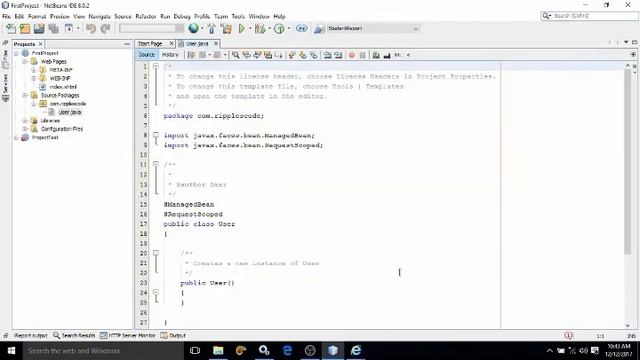Go to Previous Bookmark icon
The height and width of the screenshot is (360, 640).
[292, 55]
